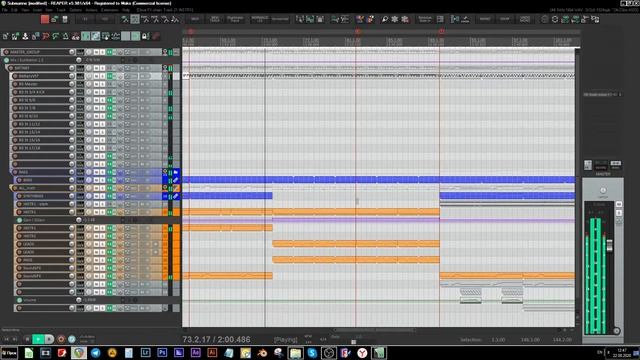The height and width of the screenshot is (360, 640).
Task: Open Lightroom from taskbar
Action: pyautogui.click(x=145, y=353)
